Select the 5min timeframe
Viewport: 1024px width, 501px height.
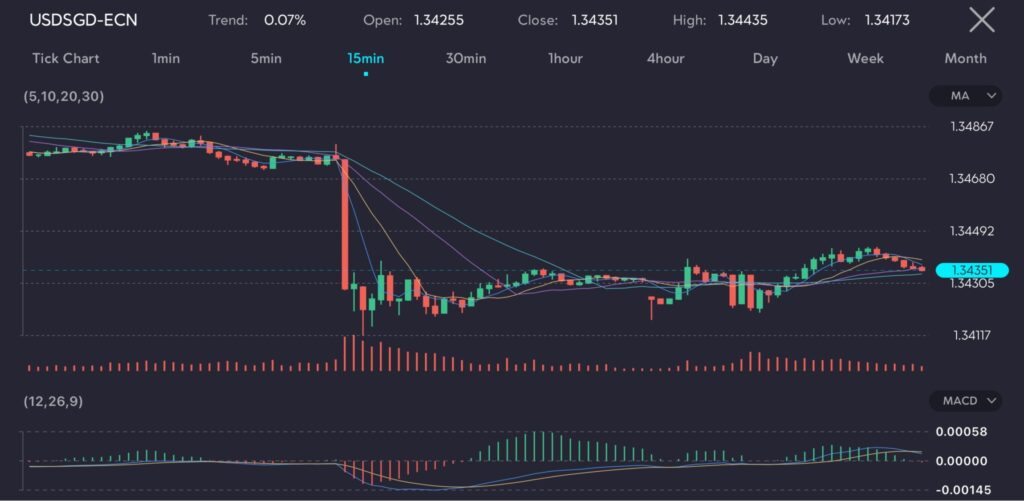pyautogui.click(x=266, y=58)
